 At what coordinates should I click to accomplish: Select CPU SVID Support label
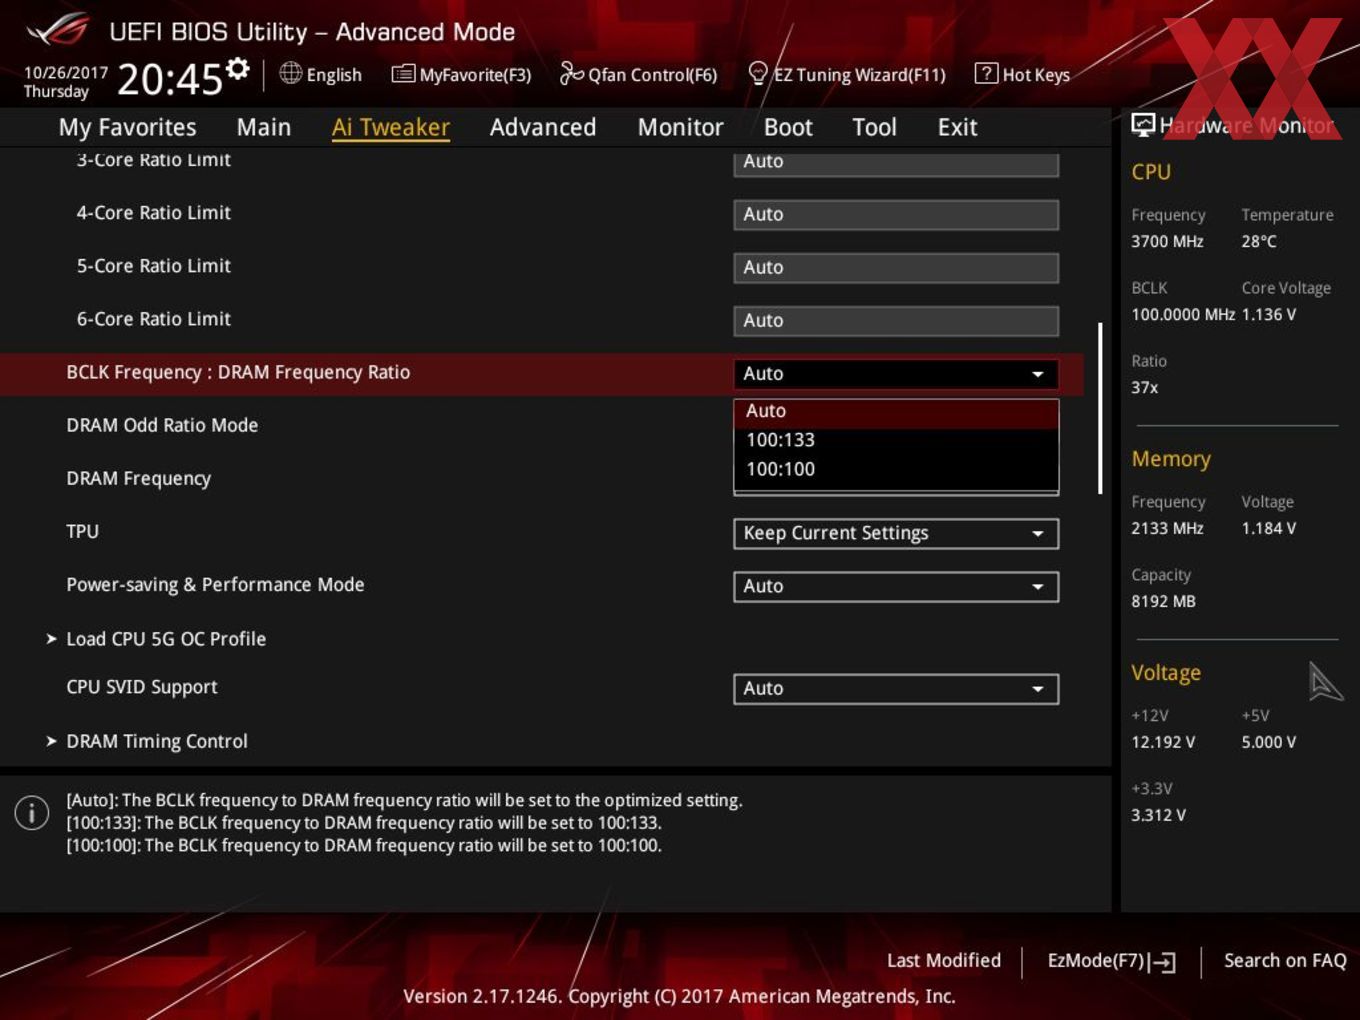(x=141, y=687)
